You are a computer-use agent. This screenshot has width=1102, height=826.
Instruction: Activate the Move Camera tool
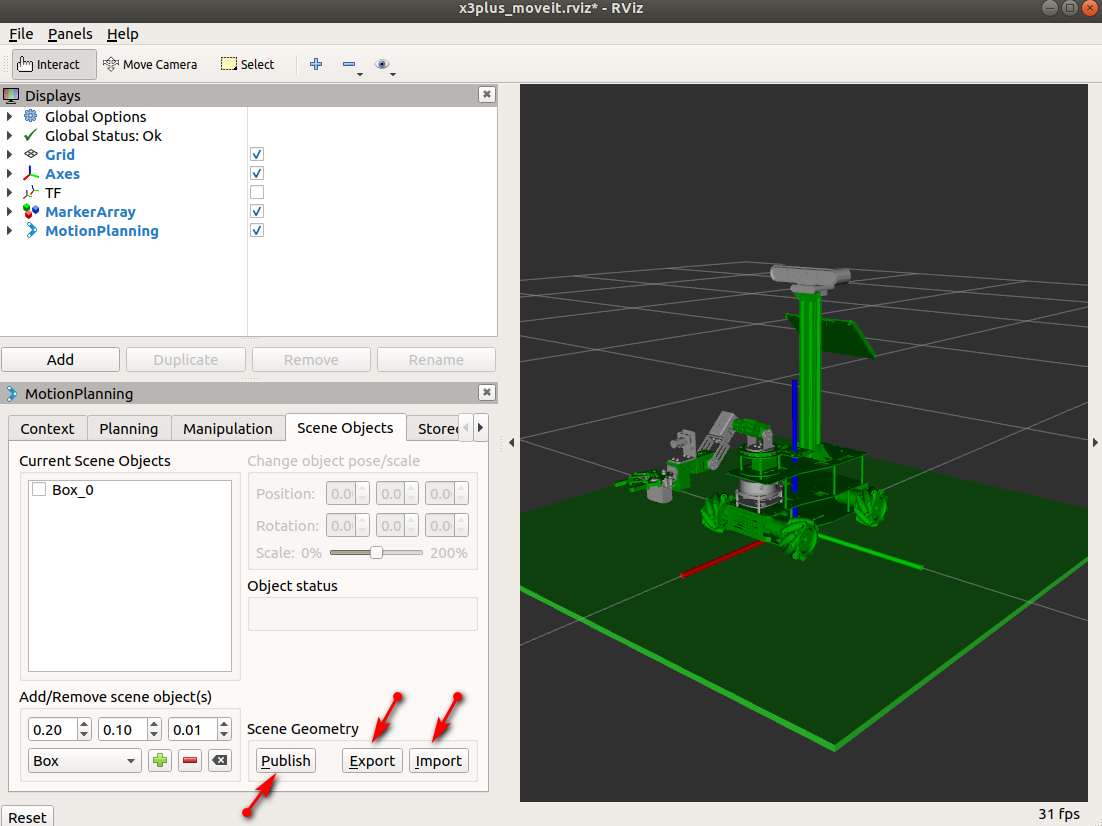[150, 64]
